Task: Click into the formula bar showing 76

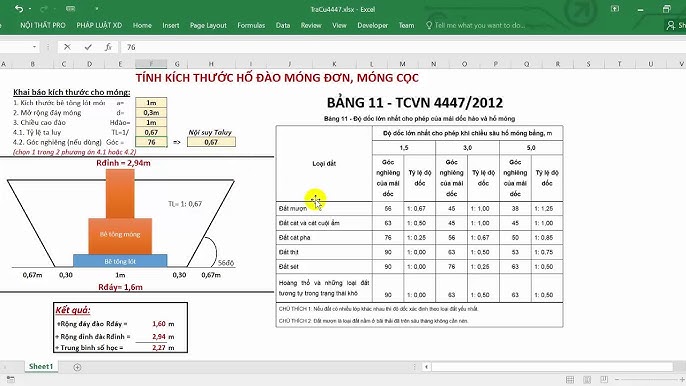Action: (402, 47)
